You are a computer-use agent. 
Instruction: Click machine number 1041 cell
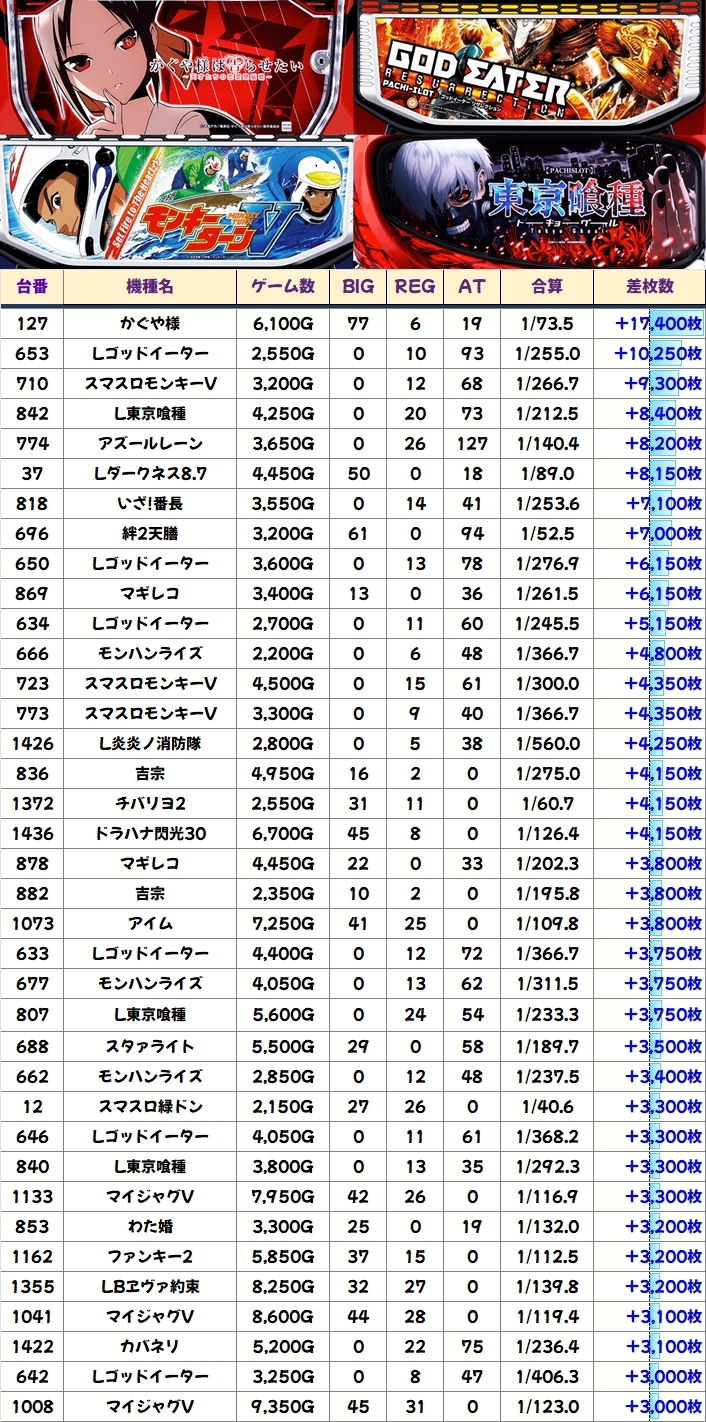(x=32, y=1316)
